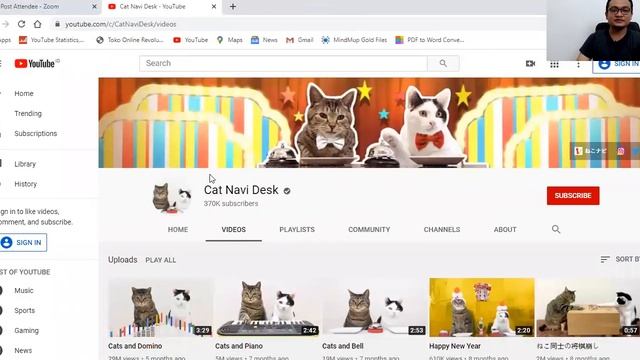Click the SIGN IN button in the top header
This screenshot has height=360, width=640.
616,64
